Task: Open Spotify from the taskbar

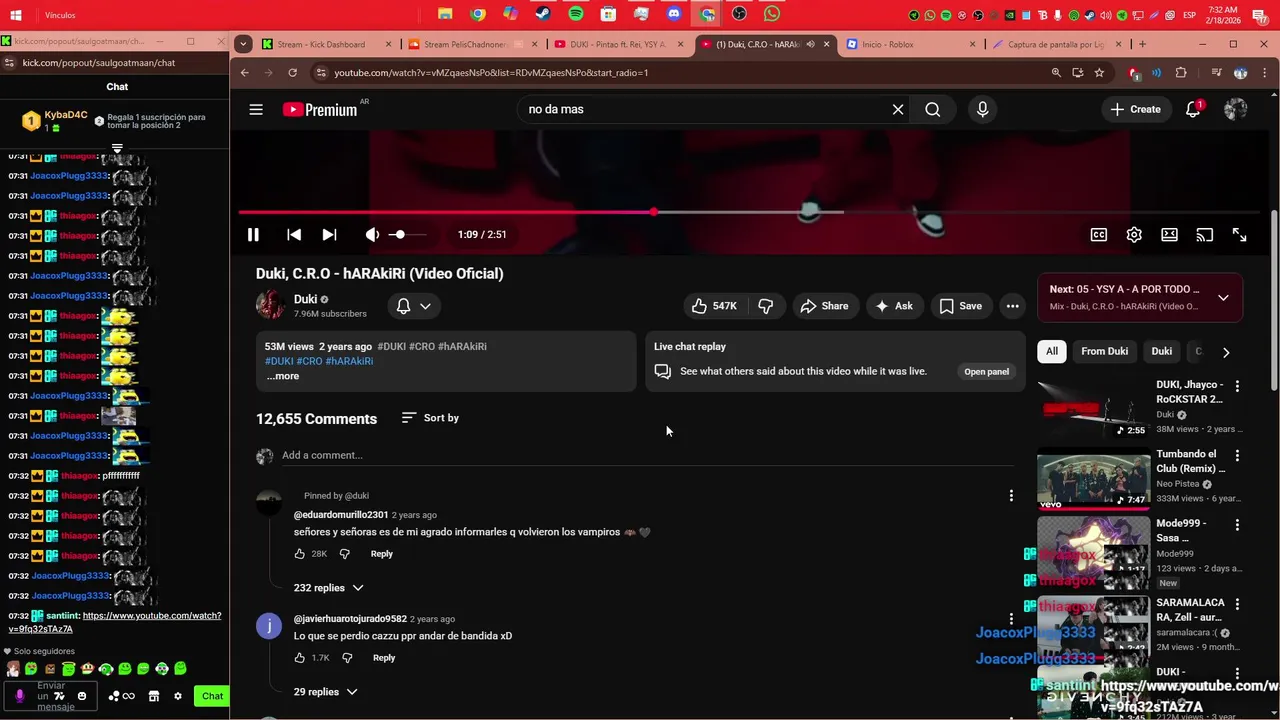Action: [x=576, y=14]
